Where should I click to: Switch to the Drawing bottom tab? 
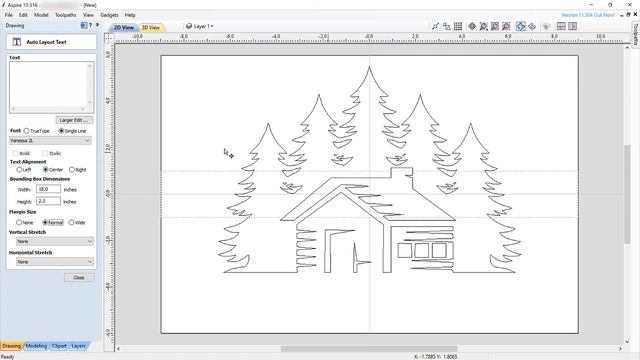coord(11,346)
